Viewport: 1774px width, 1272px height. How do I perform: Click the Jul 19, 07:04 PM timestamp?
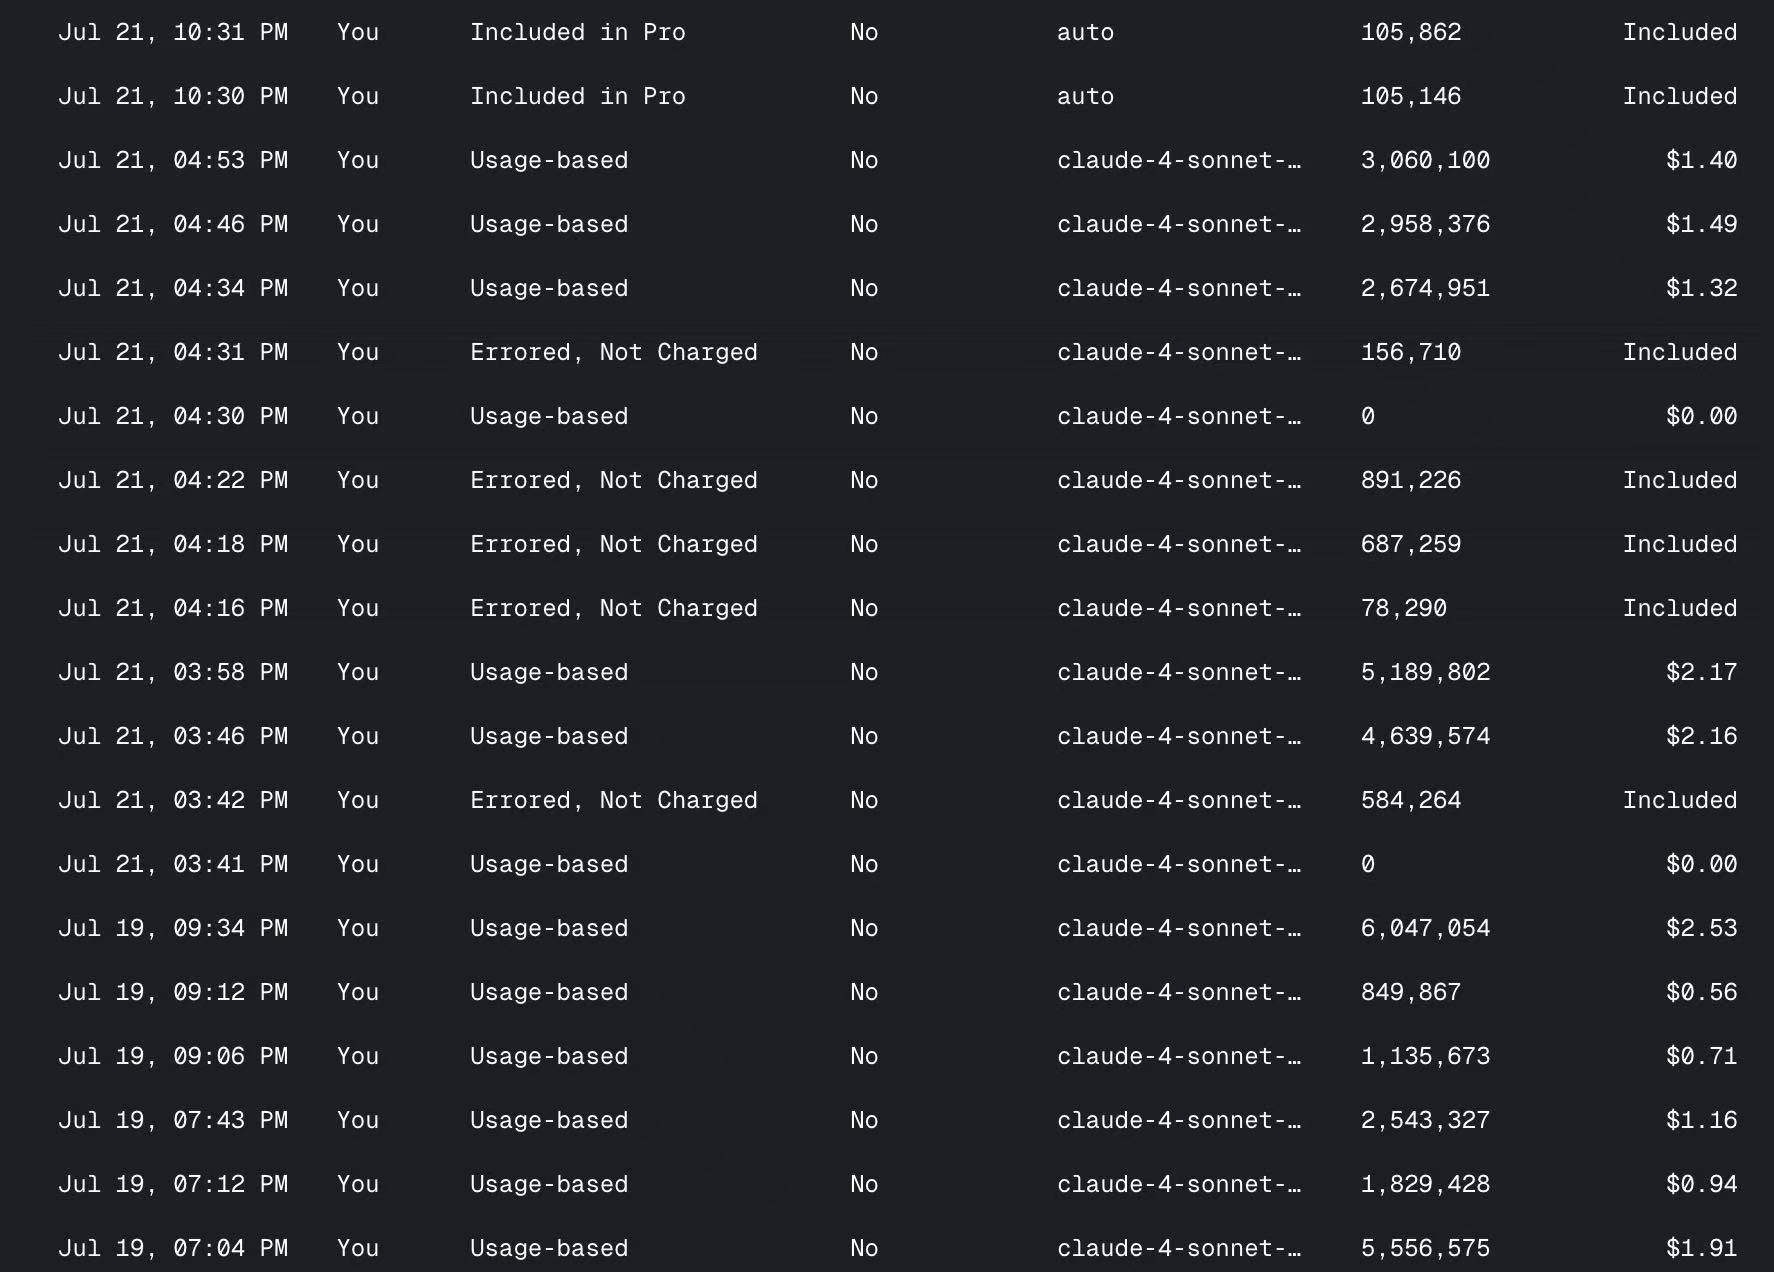[173, 1248]
